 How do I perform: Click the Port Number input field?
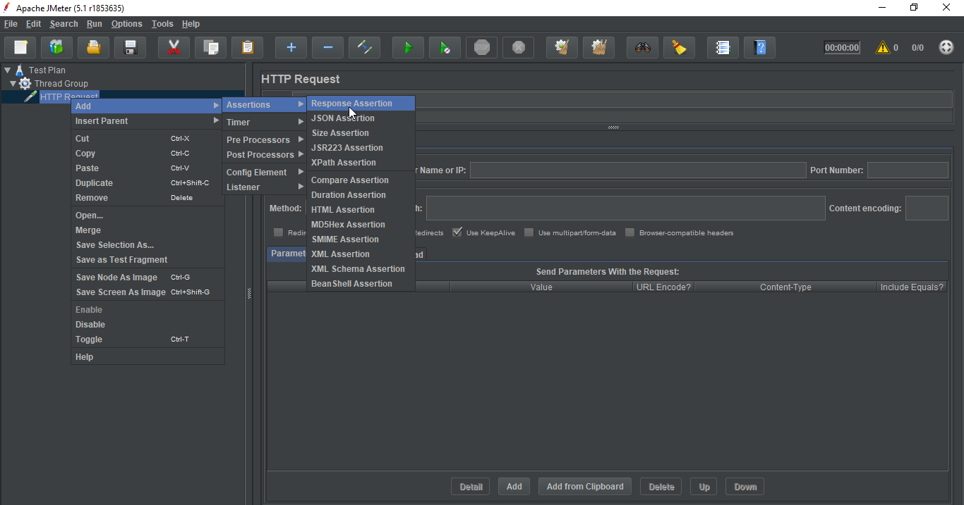[907, 170]
